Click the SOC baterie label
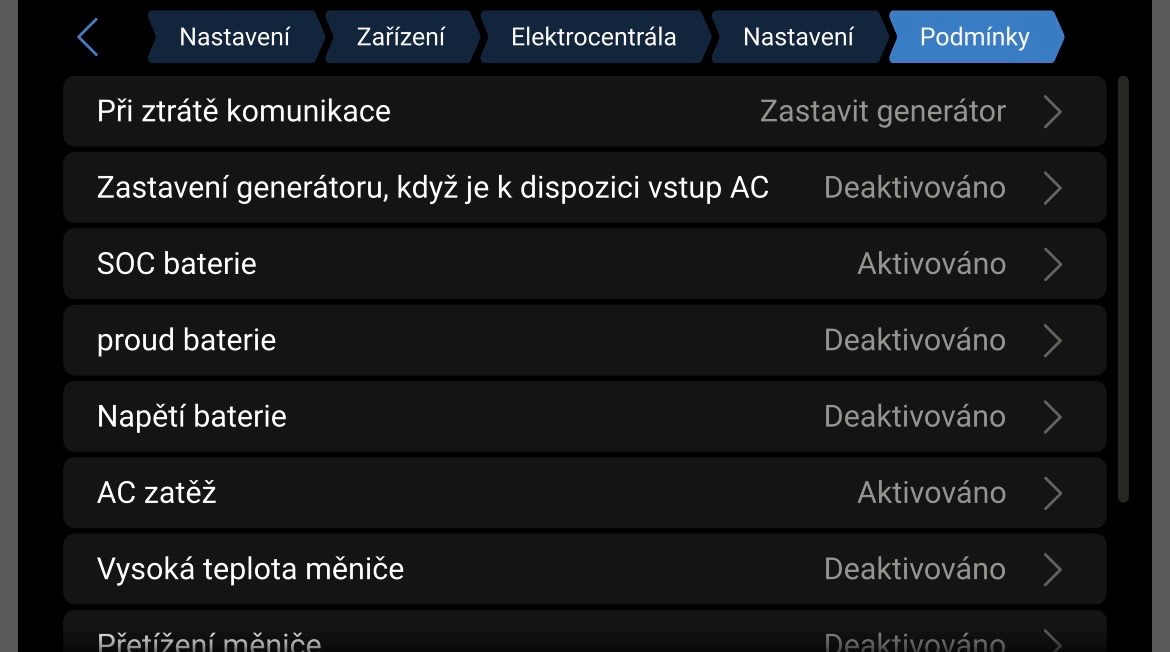 point(177,264)
